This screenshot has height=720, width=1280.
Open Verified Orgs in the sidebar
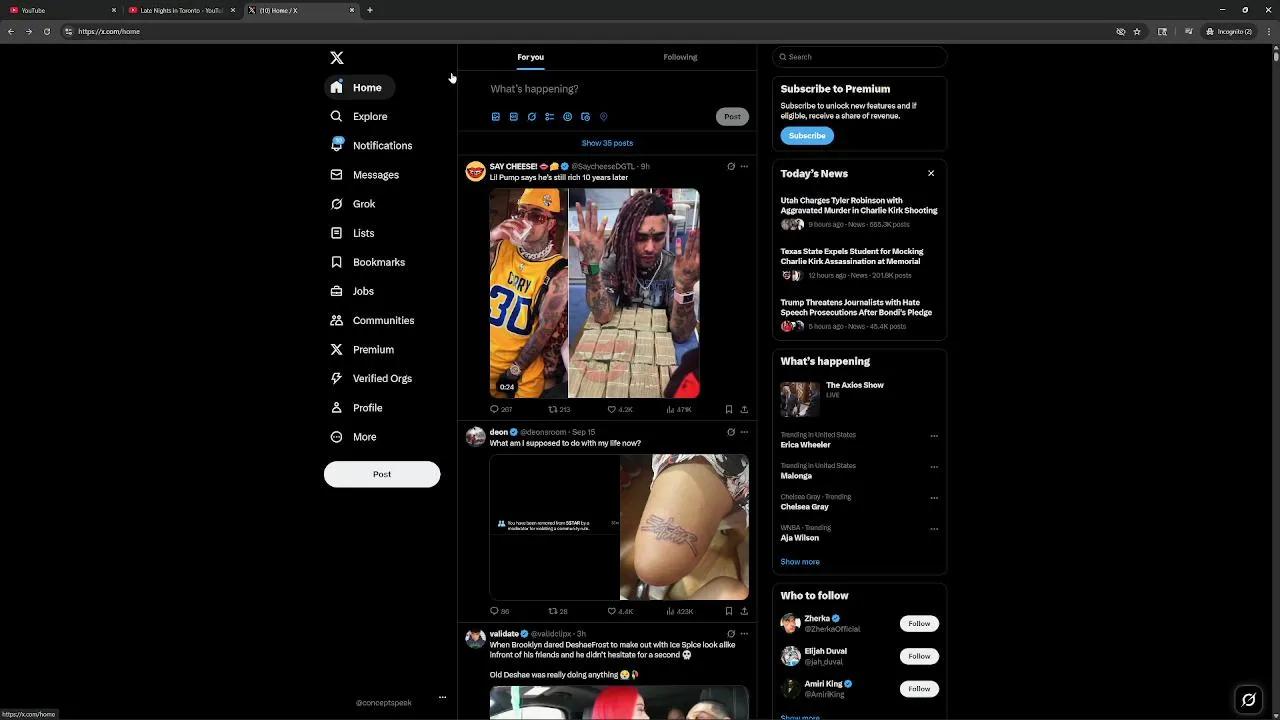[x=371, y=378]
